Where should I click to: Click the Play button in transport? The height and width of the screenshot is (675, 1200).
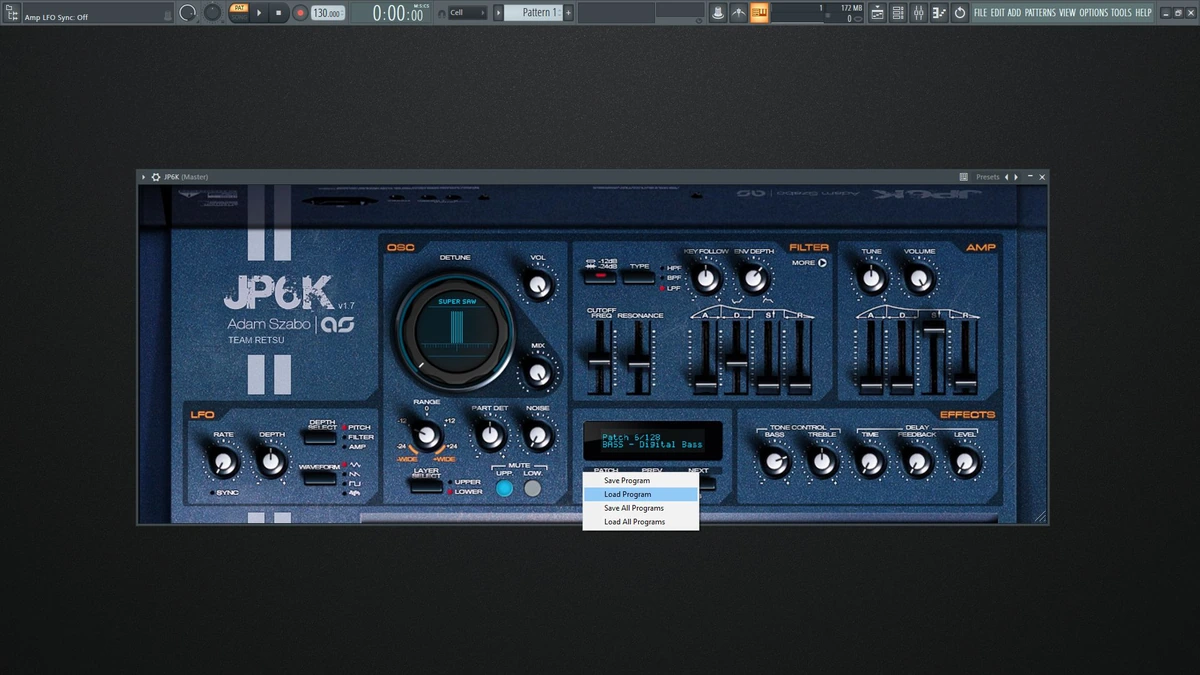pyautogui.click(x=259, y=13)
